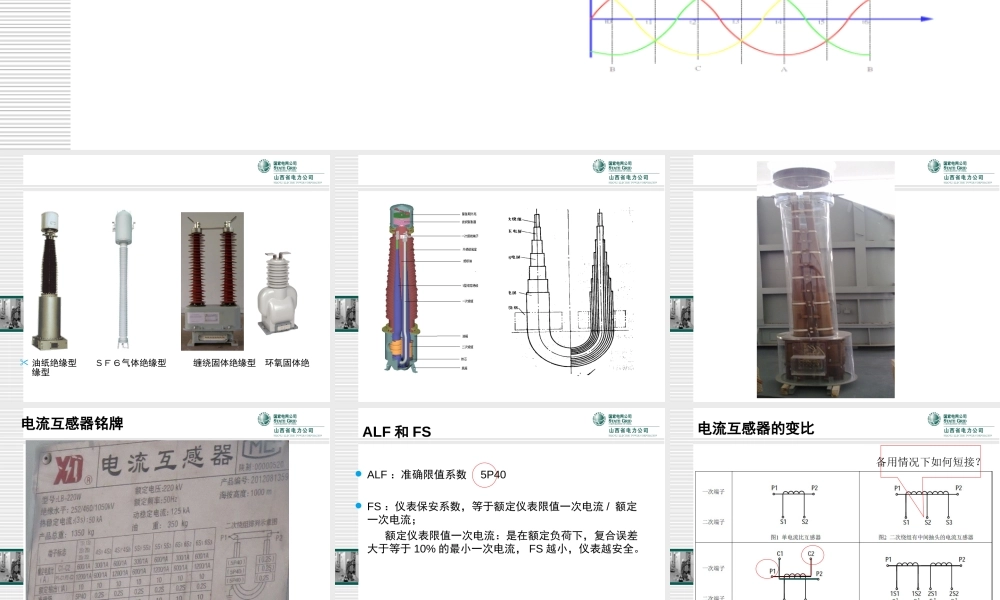Click the 一次端子 row label beside 图1

[x=714, y=492]
